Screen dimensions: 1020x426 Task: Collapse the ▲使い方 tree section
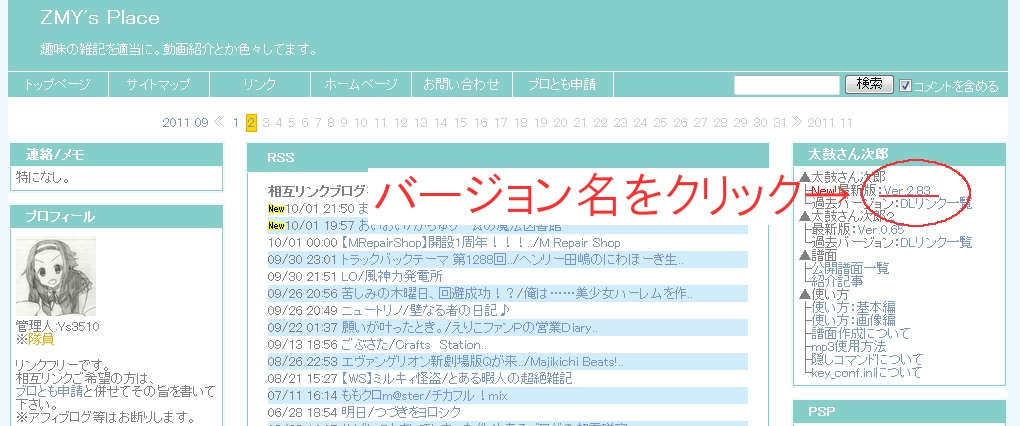click(x=824, y=295)
